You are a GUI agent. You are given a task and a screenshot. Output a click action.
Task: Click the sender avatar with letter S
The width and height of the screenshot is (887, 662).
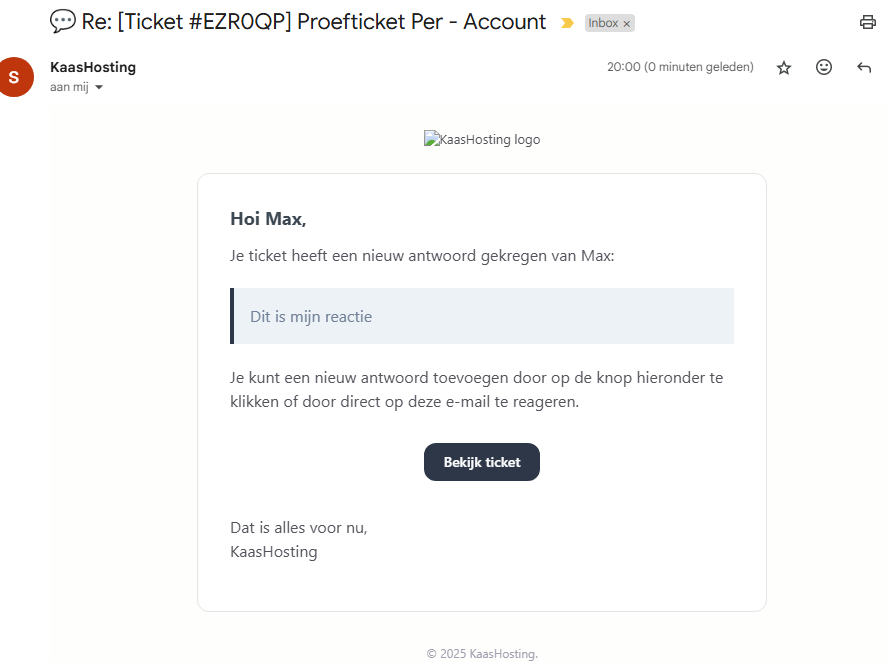coord(14,77)
